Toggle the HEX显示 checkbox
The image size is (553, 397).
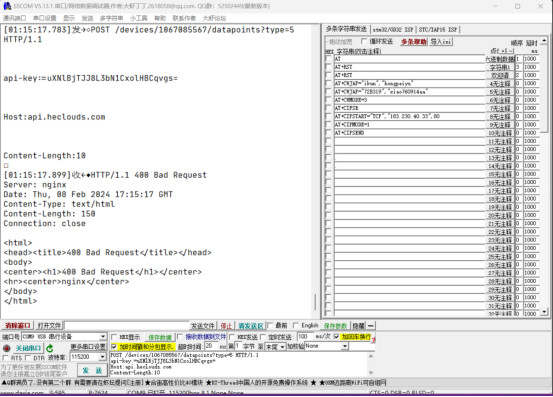tap(114, 337)
